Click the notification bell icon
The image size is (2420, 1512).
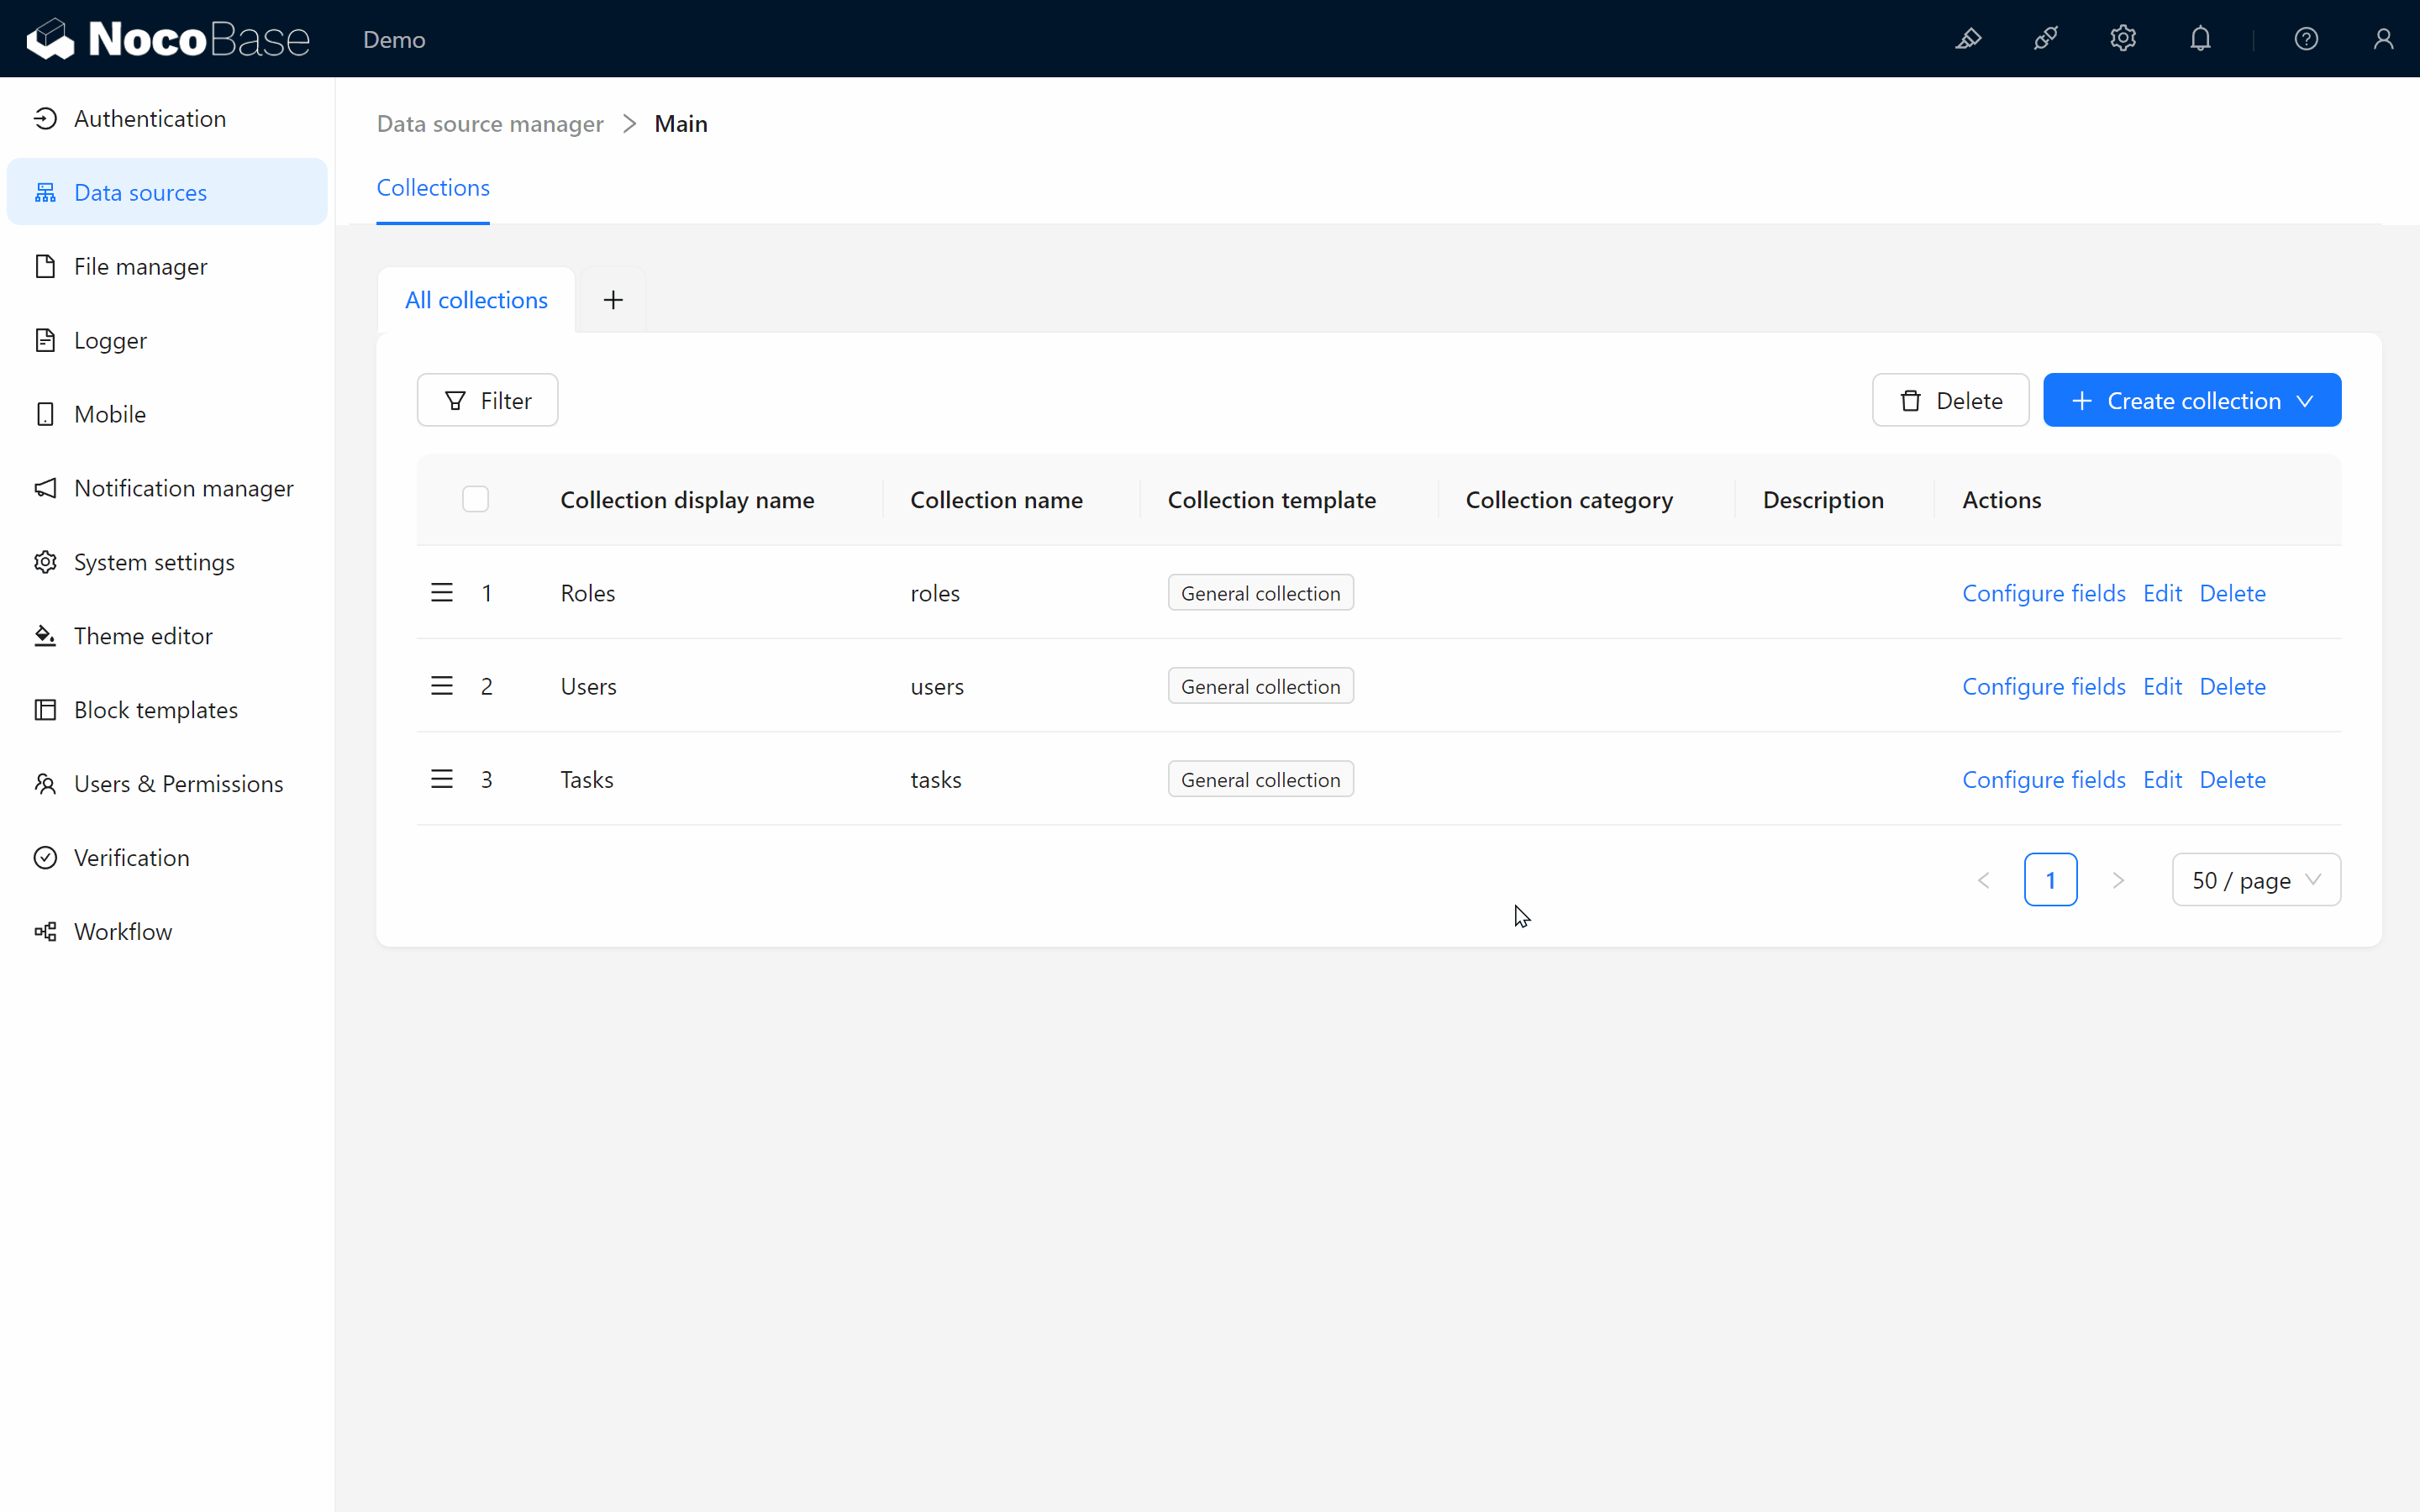2202,39
